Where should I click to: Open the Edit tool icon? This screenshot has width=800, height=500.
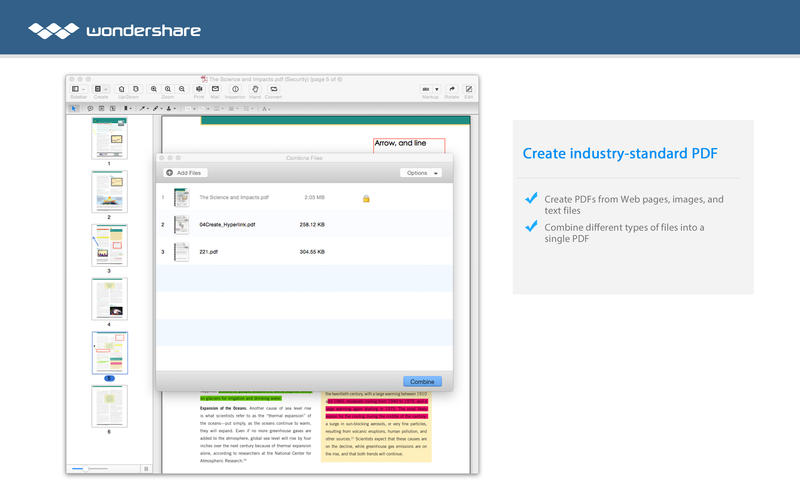coord(469,89)
